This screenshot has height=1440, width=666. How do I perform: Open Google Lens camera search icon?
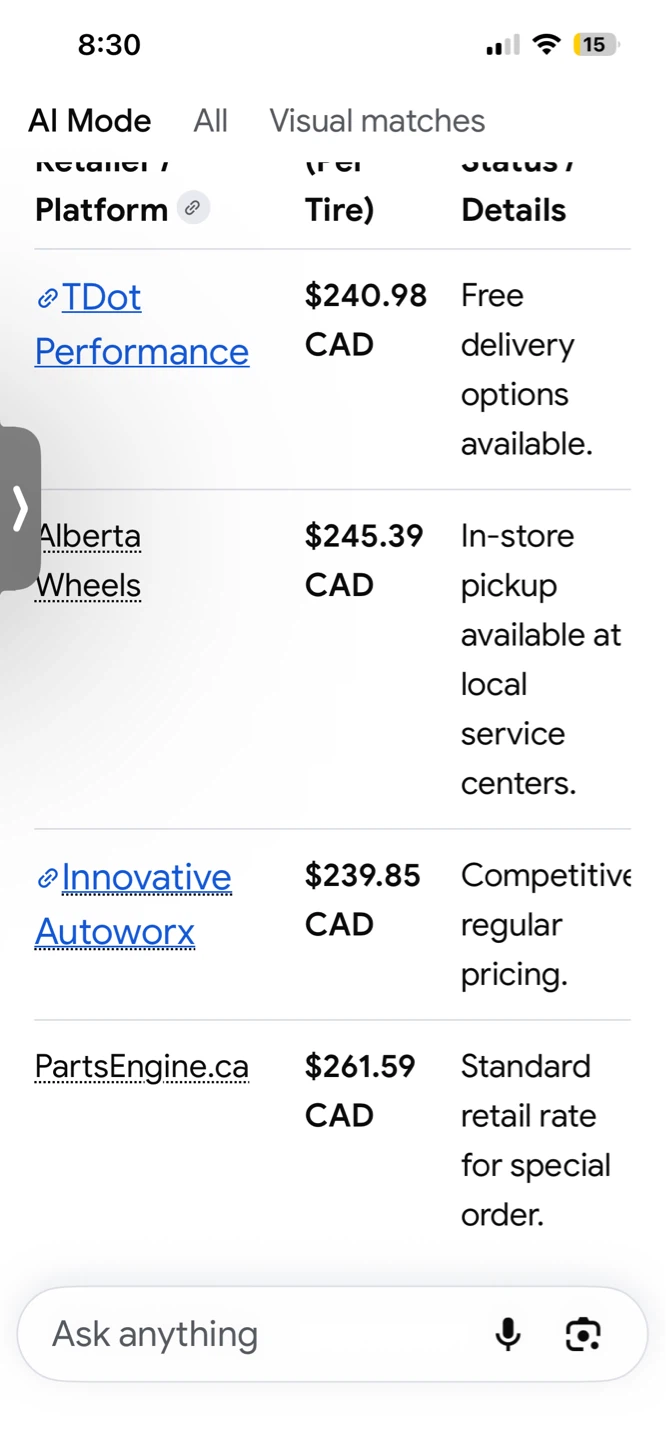[583, 1334]
